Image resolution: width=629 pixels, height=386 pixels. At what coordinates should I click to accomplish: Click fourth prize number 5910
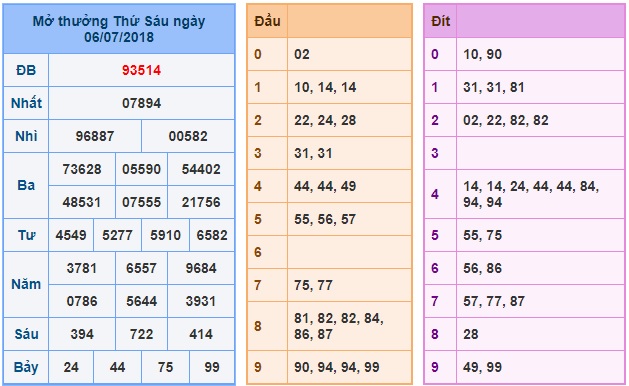coord(165,235)
